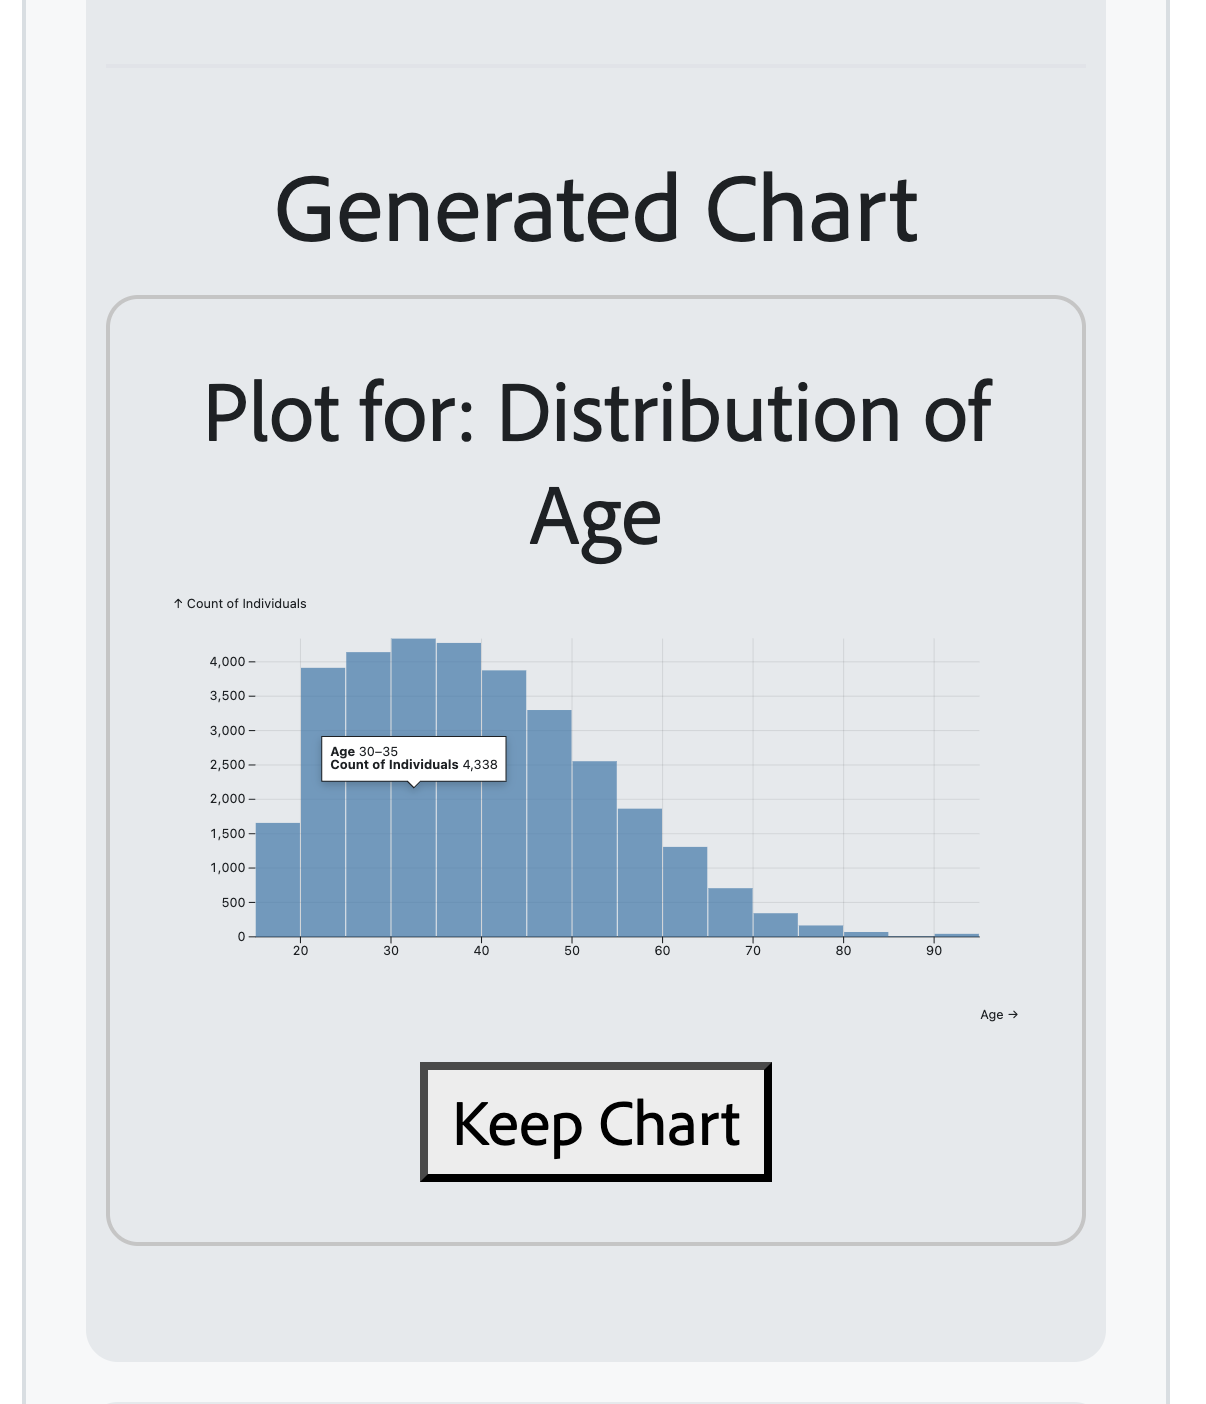The image size is (1206, 1404).
Task: Click the bar for ages 60–65
Action: [x=685, y=892]
